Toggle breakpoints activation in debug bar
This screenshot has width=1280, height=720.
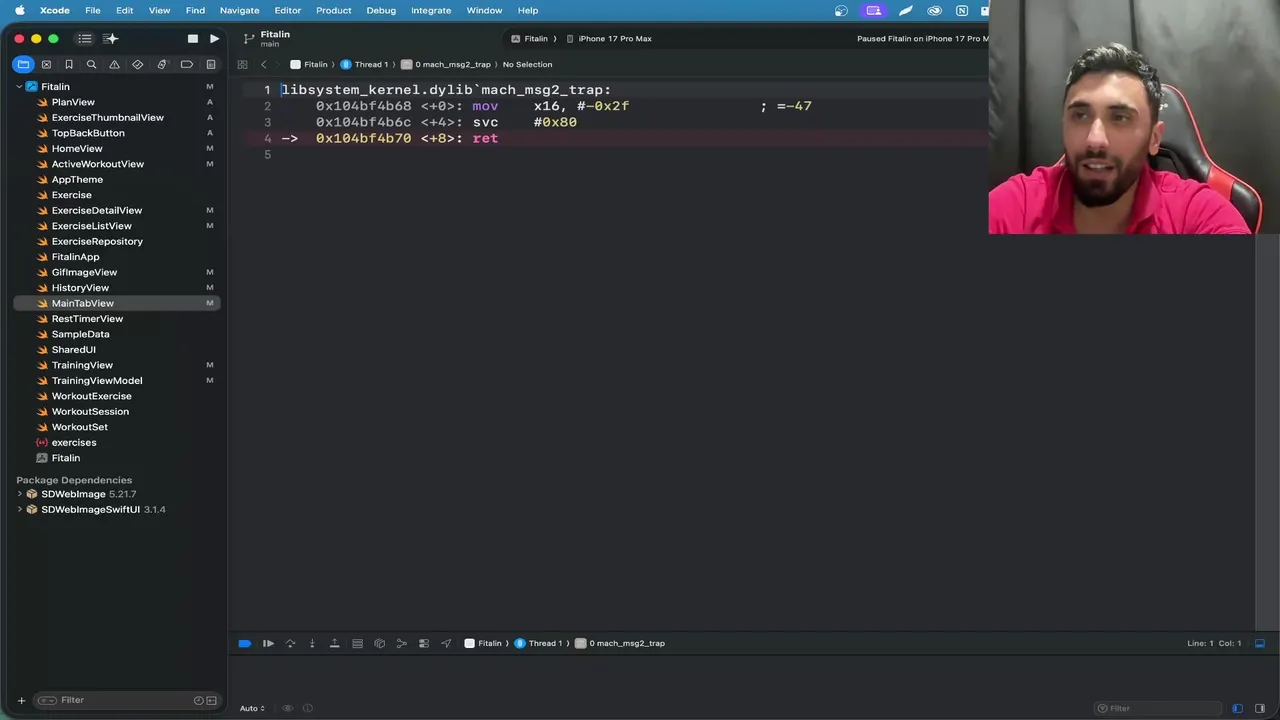click(x=245, y=643)
